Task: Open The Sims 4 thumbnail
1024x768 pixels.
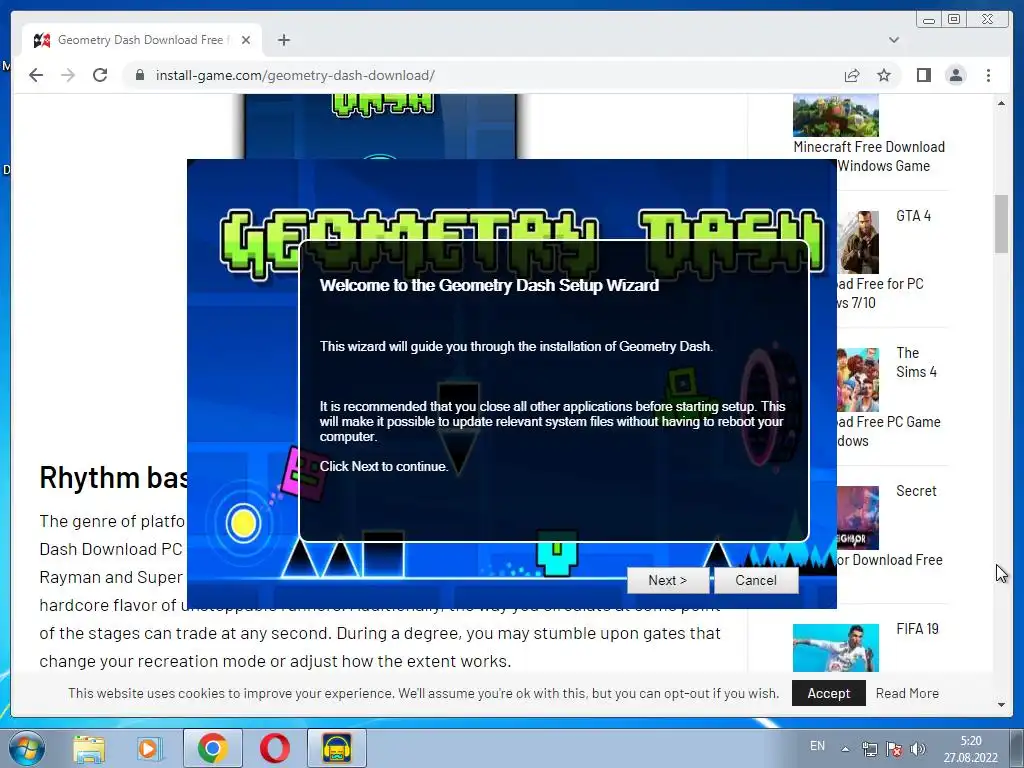Action: coord(858,379)
